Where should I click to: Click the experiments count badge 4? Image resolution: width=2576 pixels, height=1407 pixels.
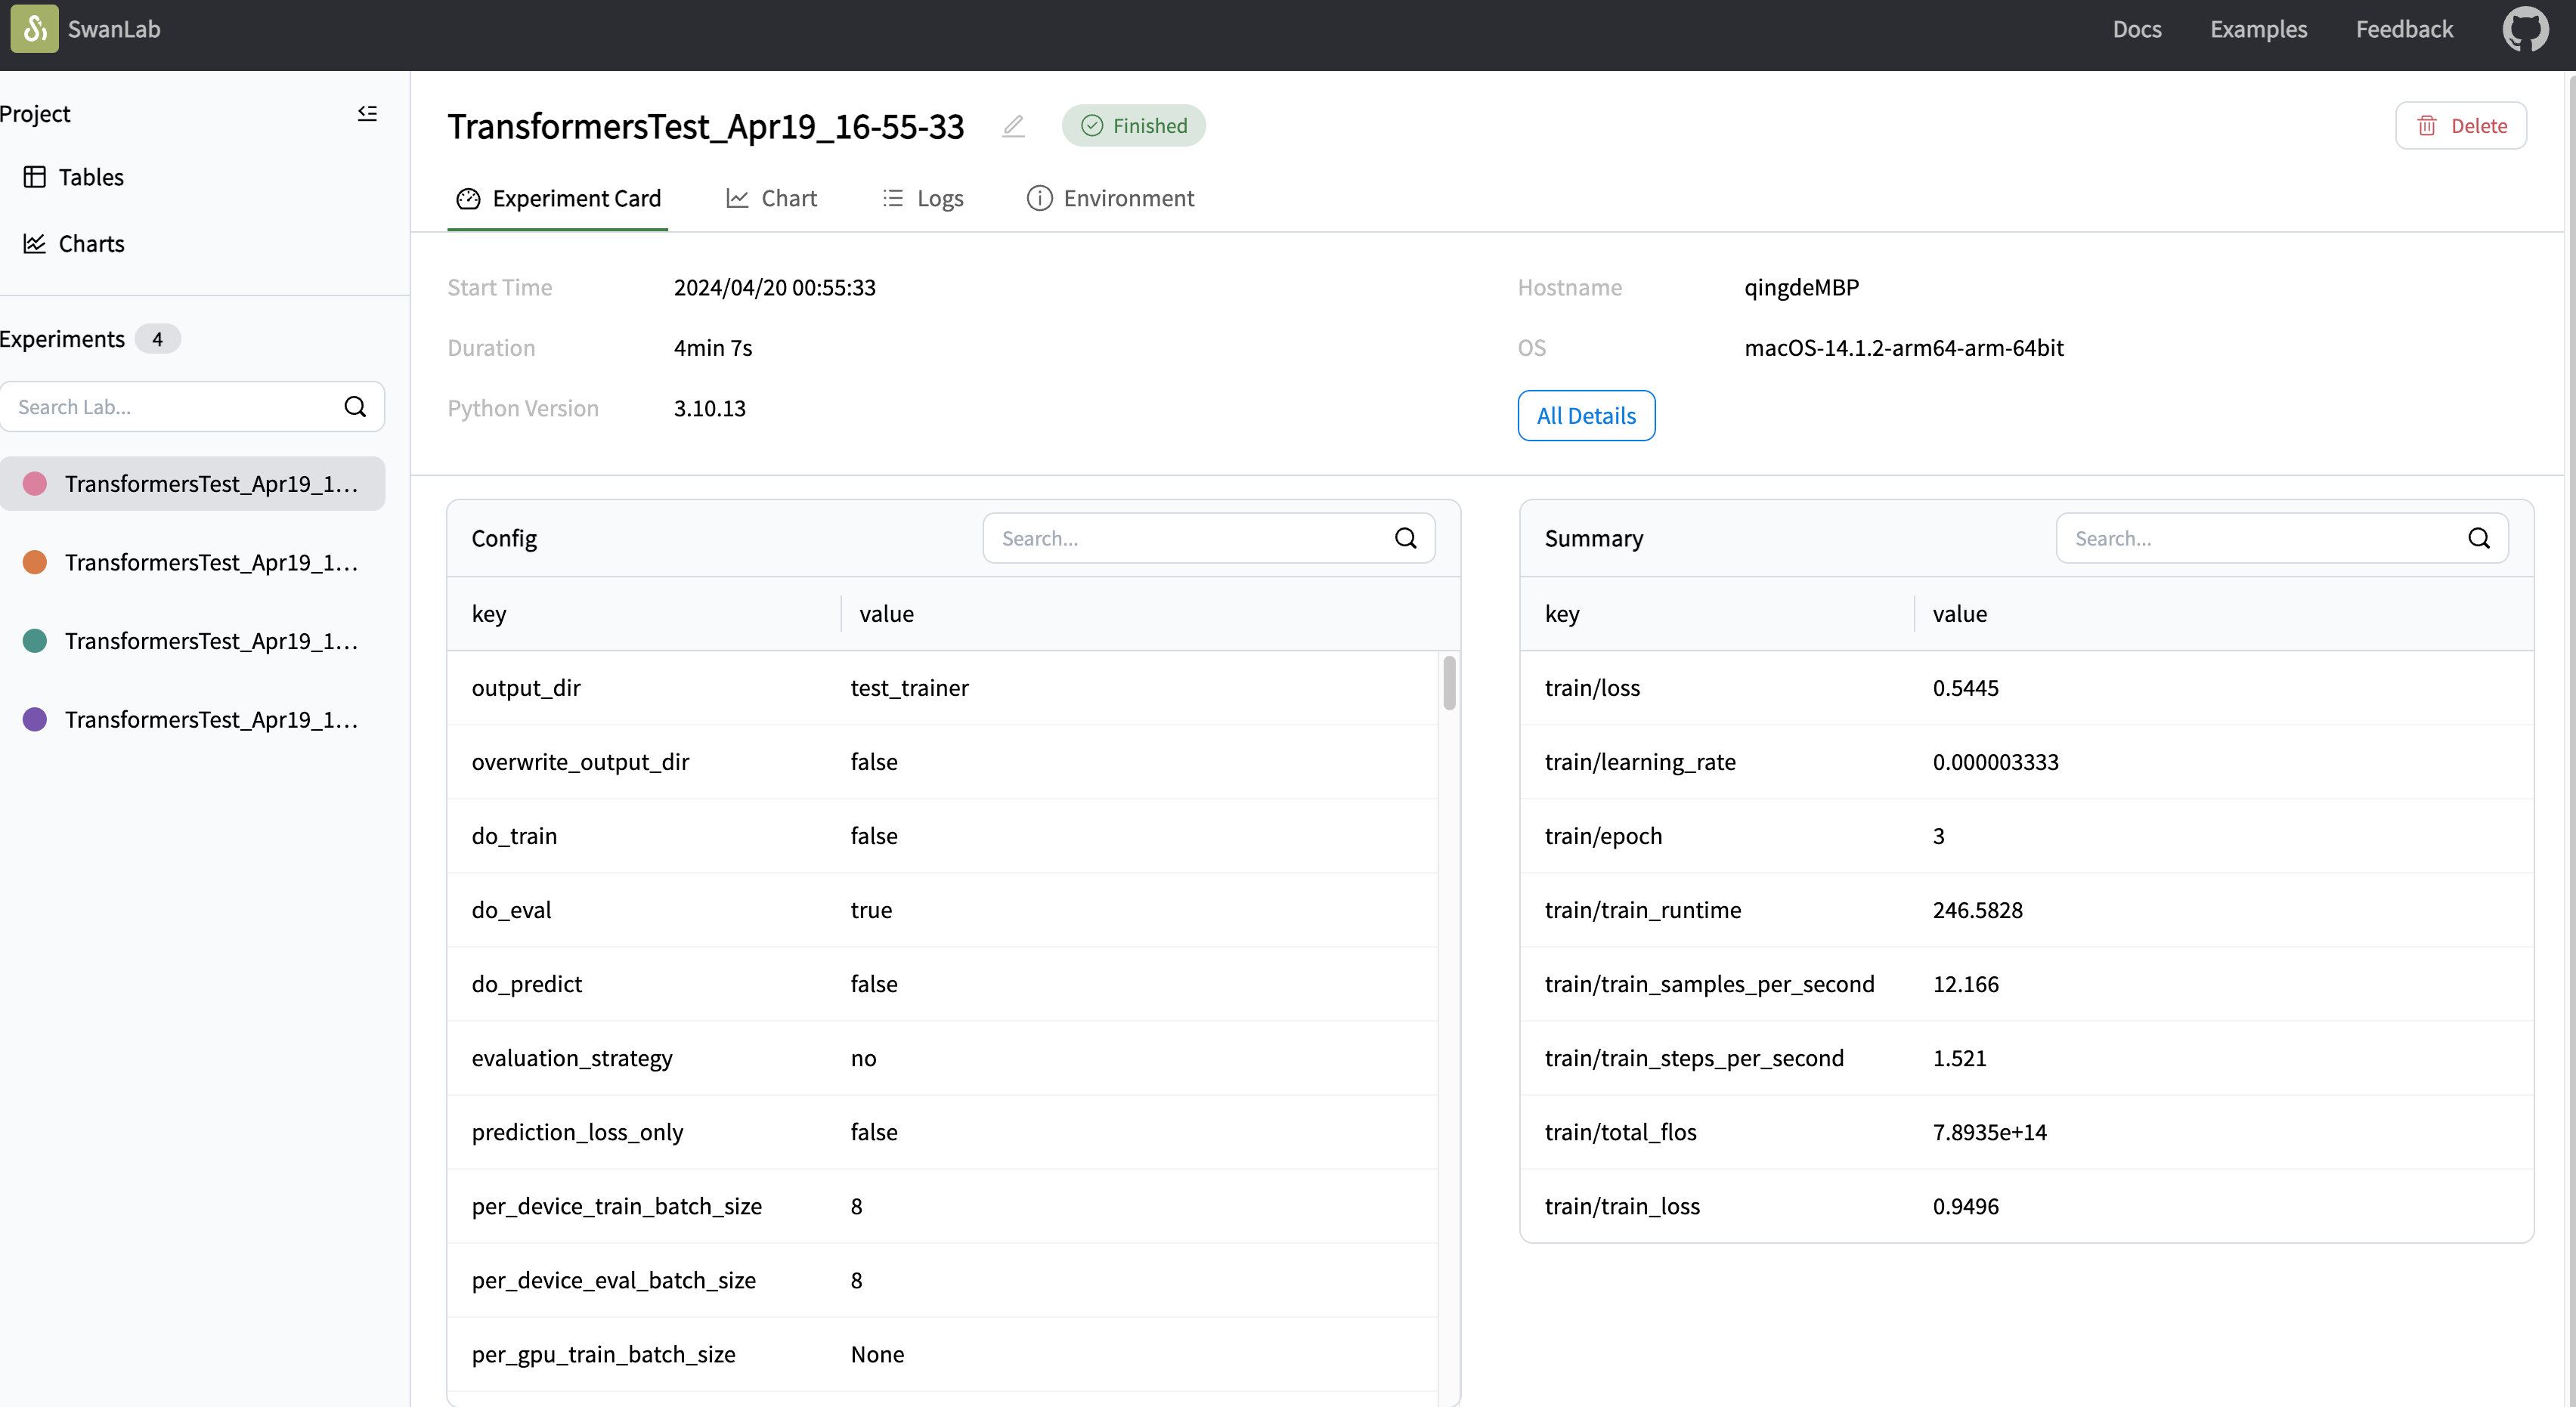coord(157,339)
